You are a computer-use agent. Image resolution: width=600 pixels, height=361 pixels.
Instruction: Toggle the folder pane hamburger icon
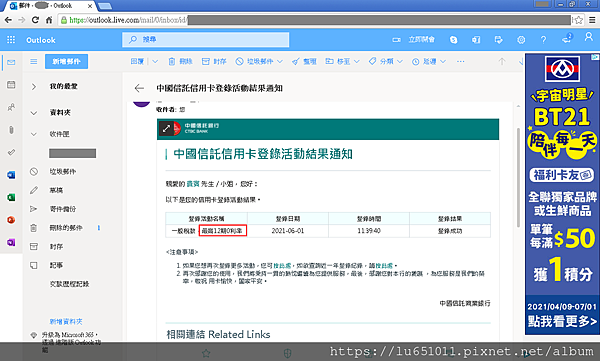click(x=34, y=62)
